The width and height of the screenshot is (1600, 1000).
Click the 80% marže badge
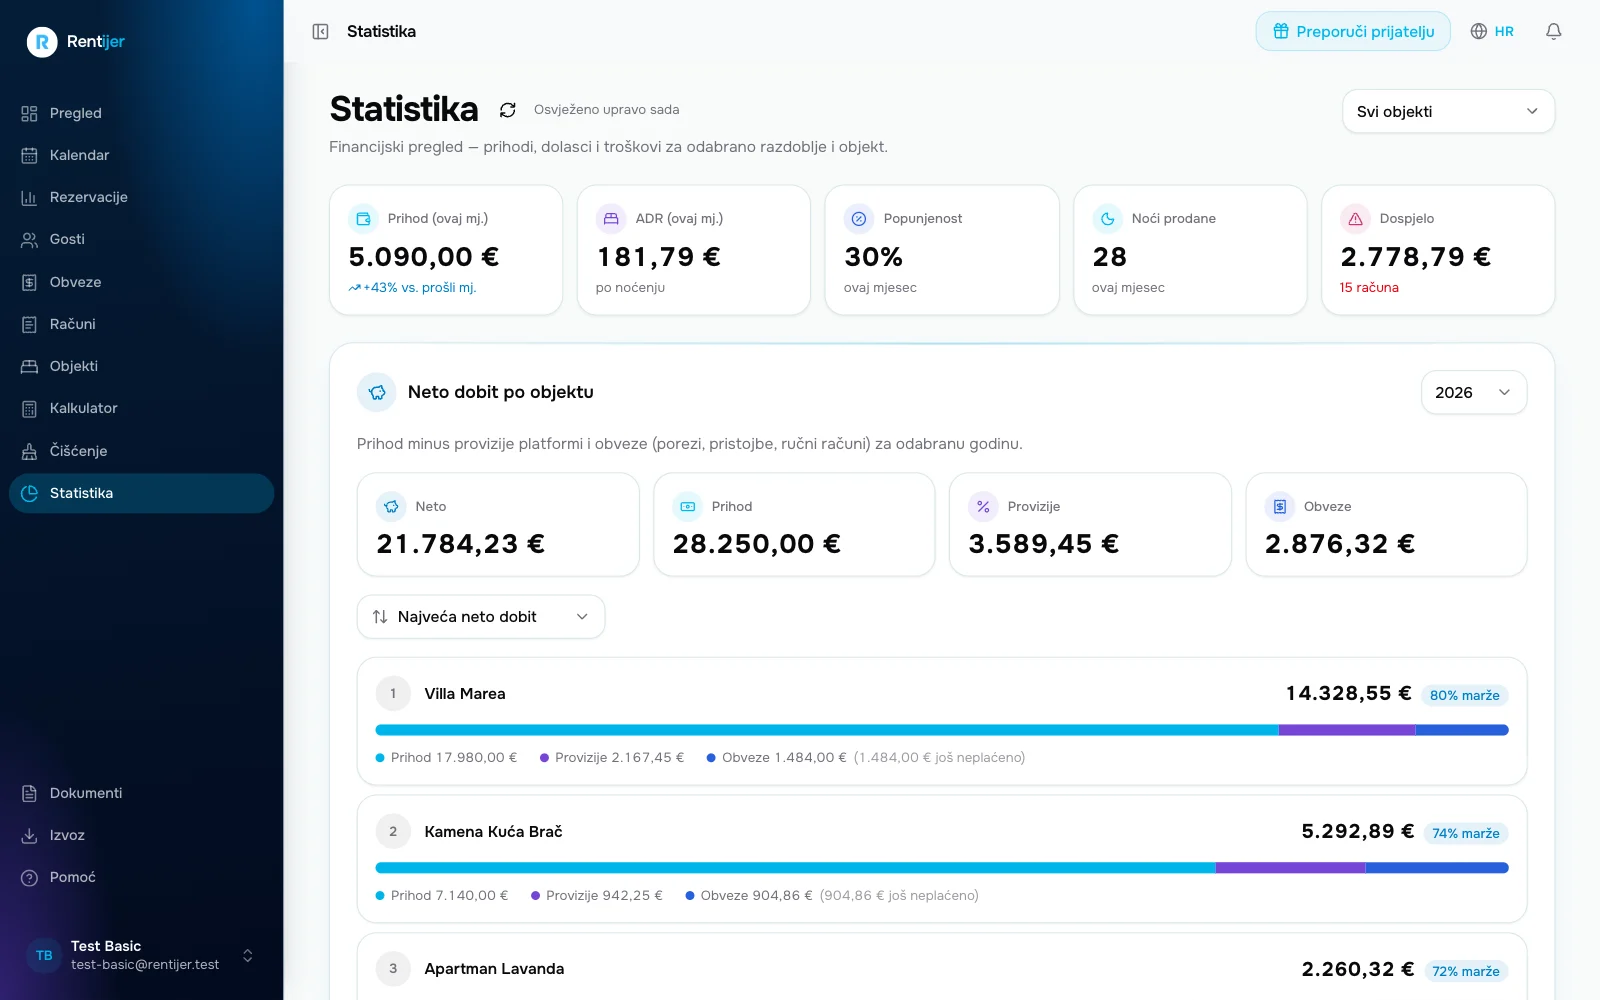coord(1465,695)
